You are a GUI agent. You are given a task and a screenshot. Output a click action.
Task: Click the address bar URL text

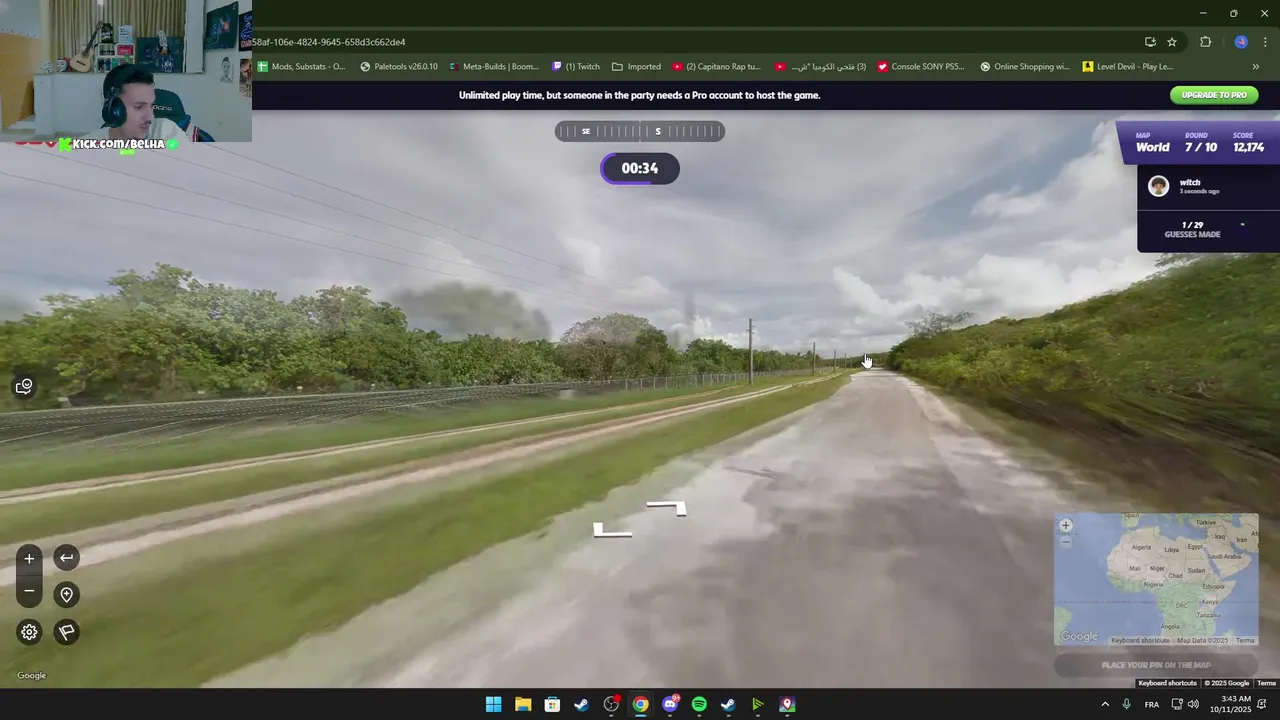(x=329, y=42)
